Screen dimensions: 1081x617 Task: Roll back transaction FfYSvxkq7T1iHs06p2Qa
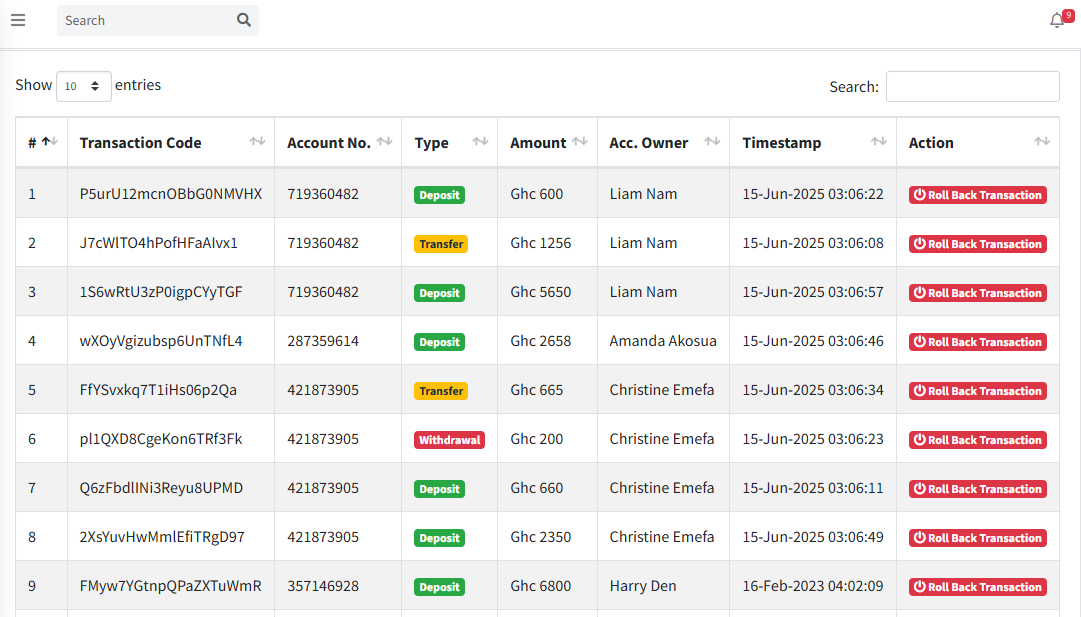978,391
